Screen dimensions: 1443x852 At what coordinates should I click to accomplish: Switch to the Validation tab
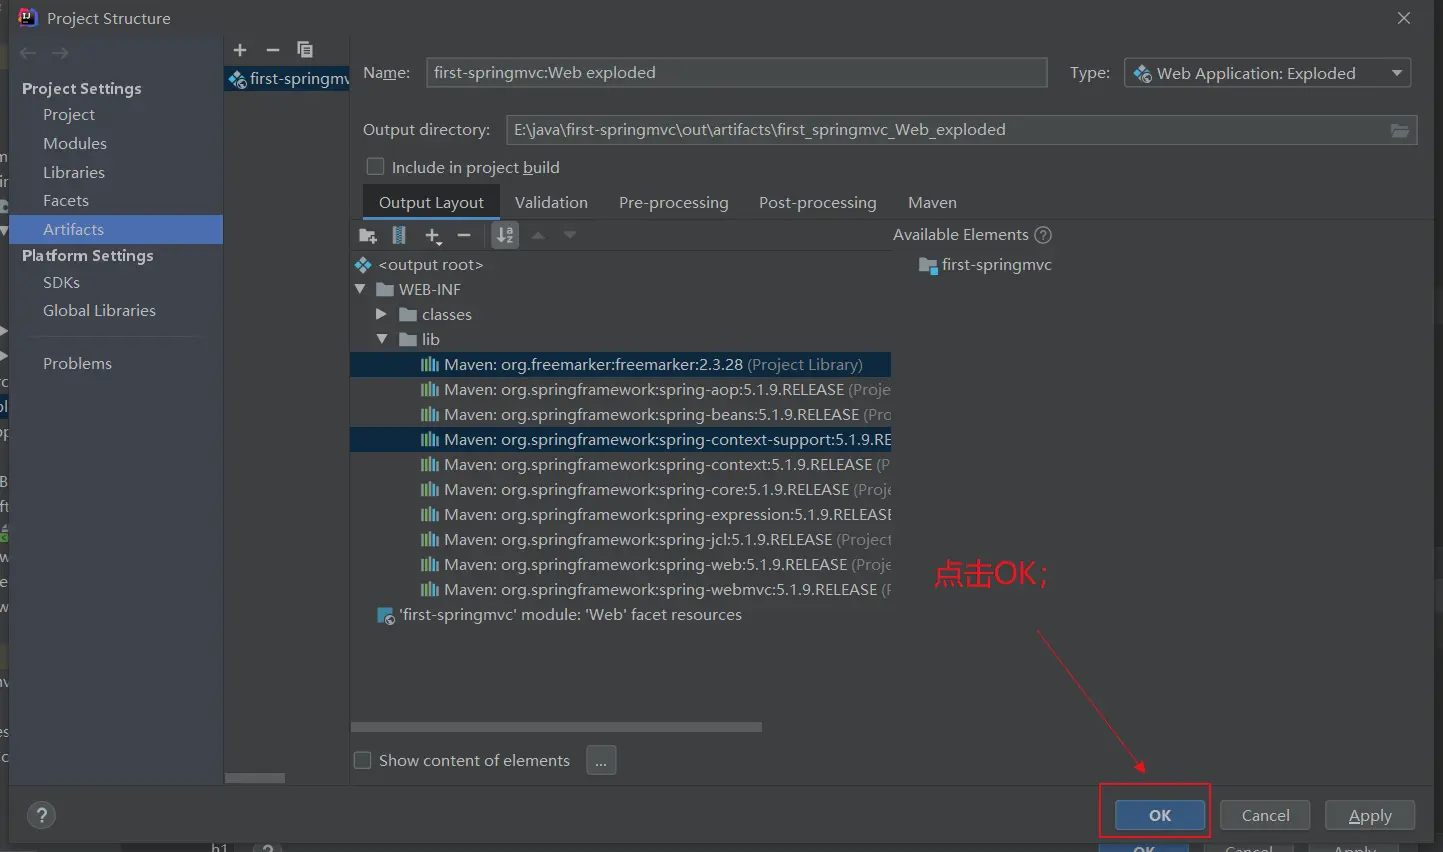pos(551,202)
